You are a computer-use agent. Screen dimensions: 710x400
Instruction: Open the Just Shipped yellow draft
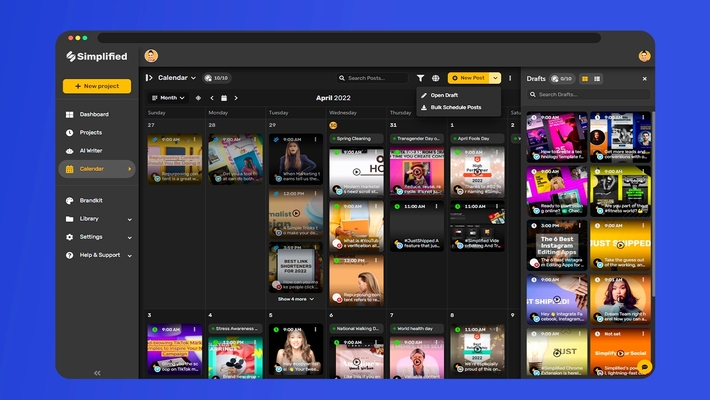(x=620, y=245)
